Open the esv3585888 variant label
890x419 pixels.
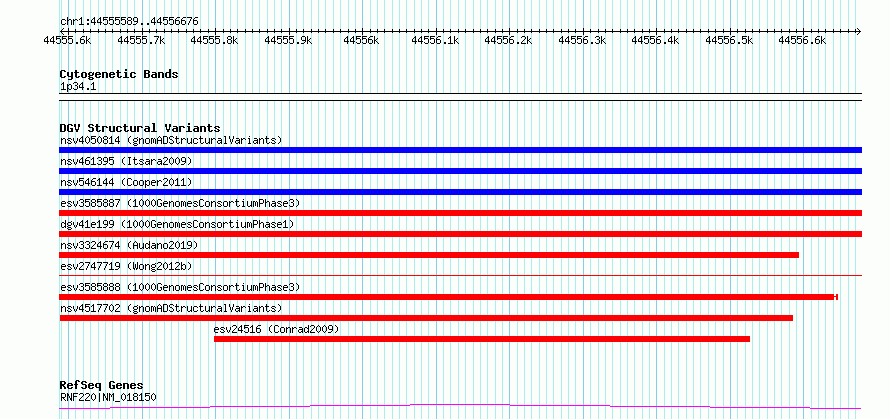(x=180, y=287)
